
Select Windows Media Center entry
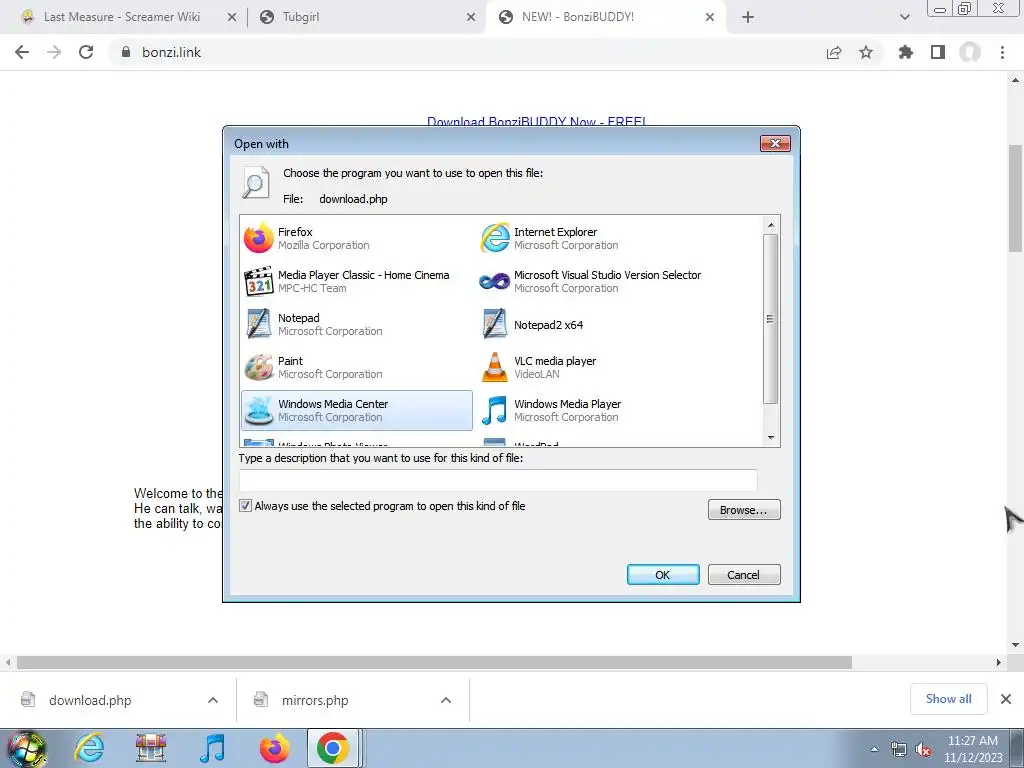click(357, 411)
